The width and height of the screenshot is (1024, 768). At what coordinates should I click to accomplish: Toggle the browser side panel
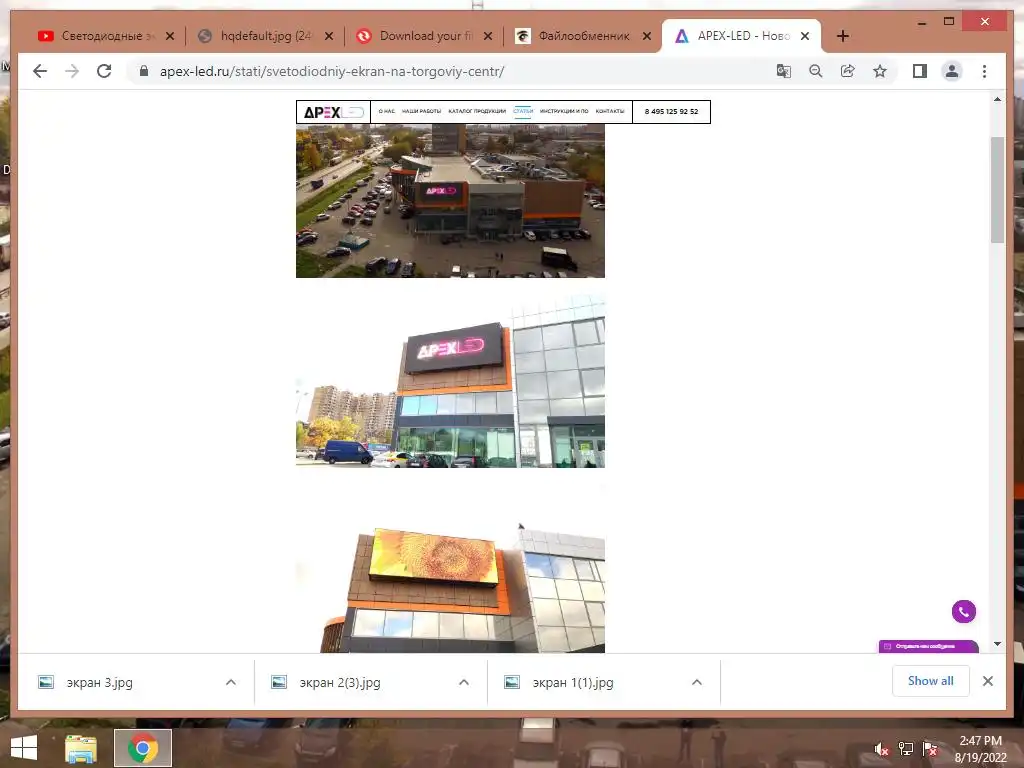(920, 71)
